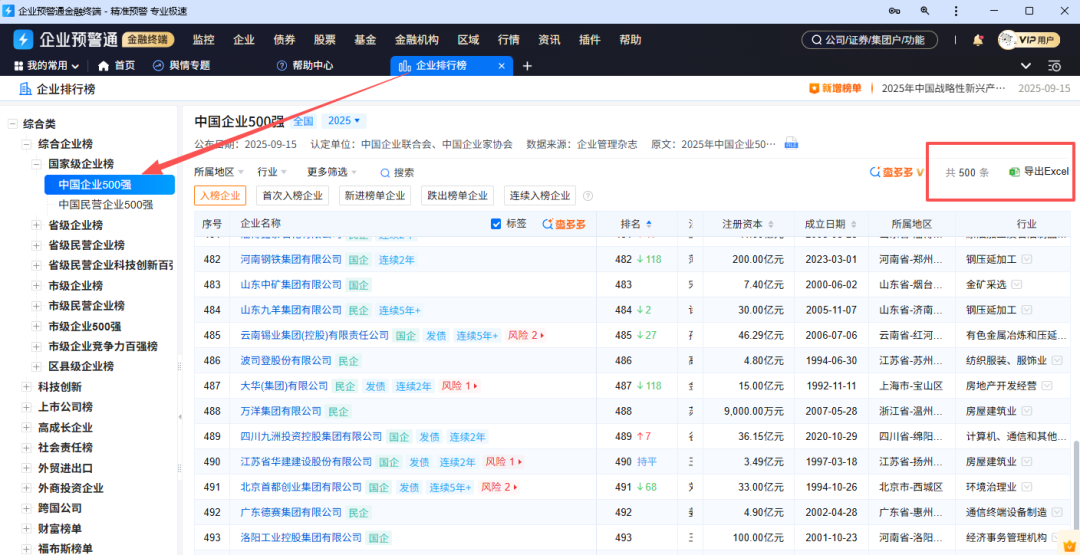
Task: Click 查多多 icon near 共500条
Action: (897, 172)
